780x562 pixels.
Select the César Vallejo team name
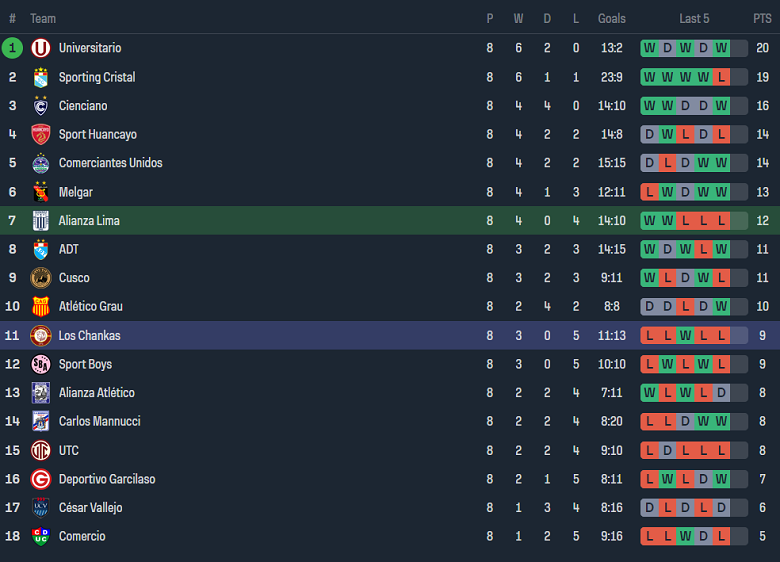[x=90, y=508]
